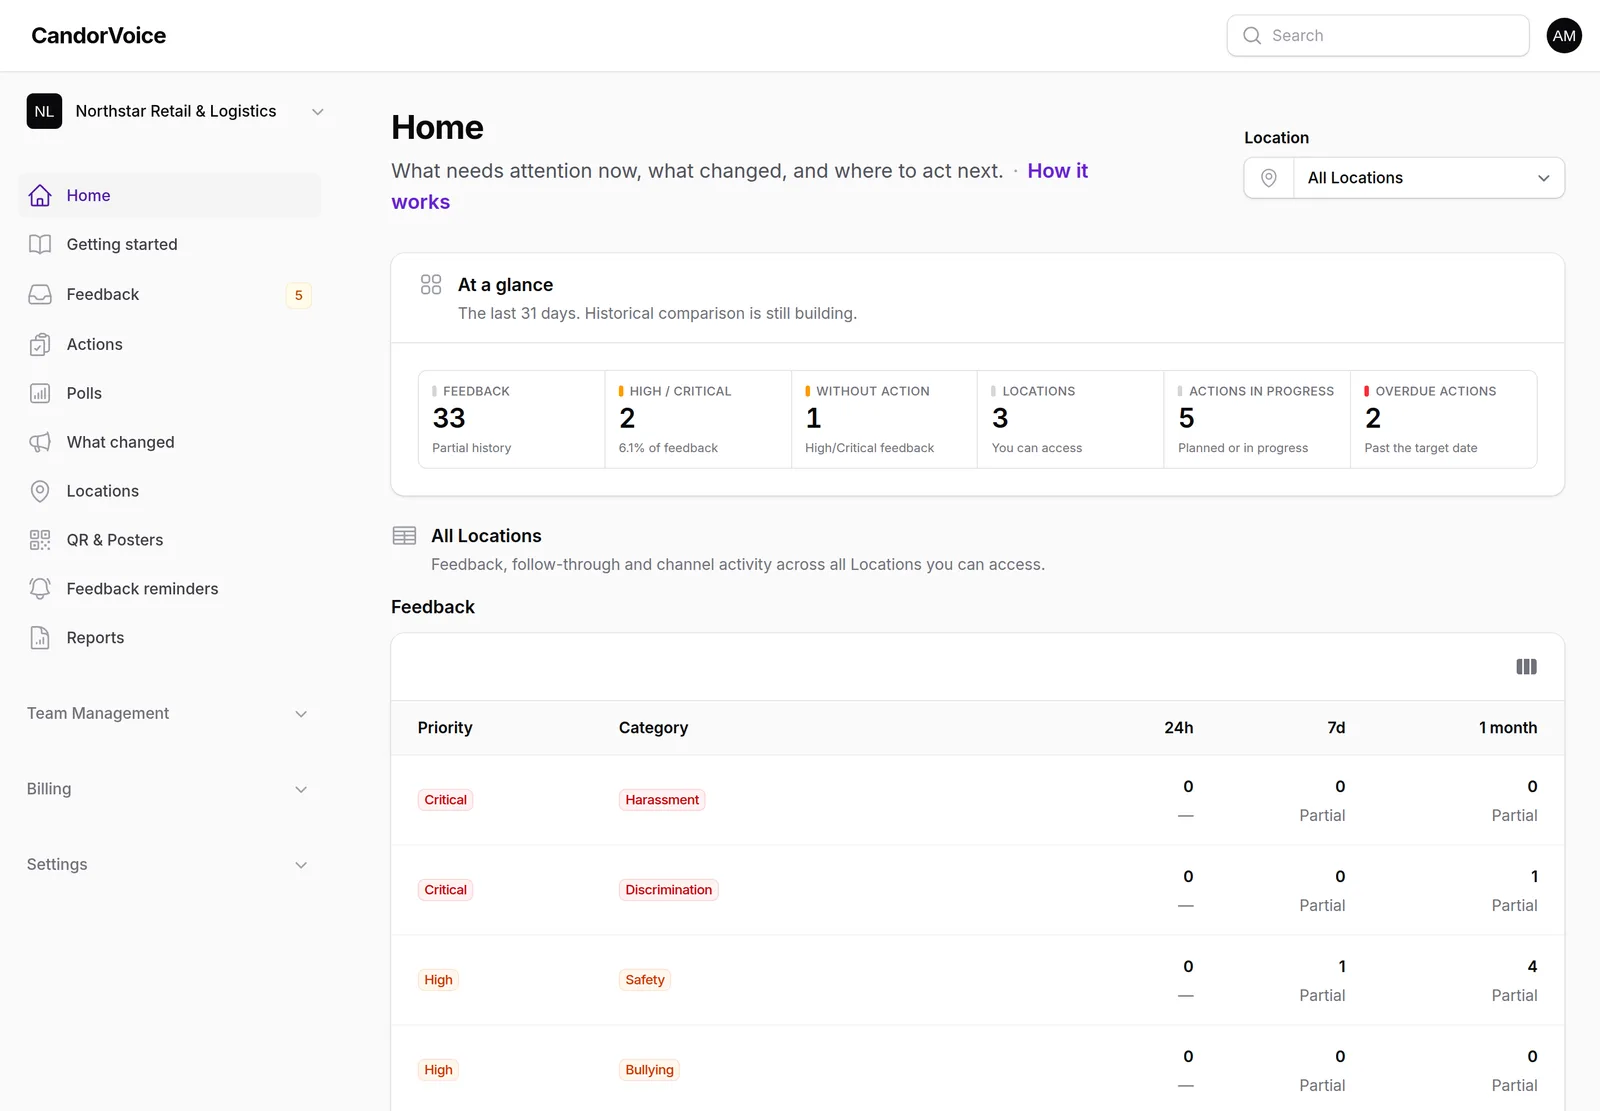Open the Overdue Actions stat card
The width and height of the screenshot is (1600, 1111).
1443,420
